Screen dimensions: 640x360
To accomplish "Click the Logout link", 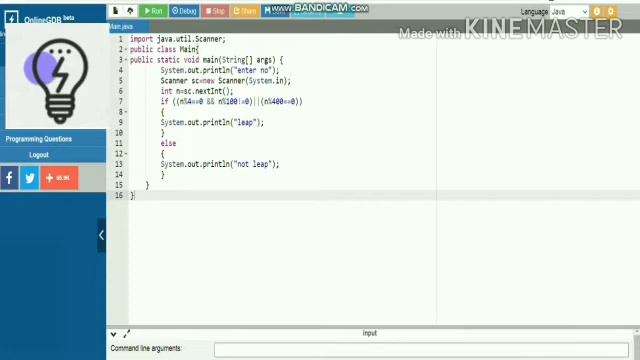I will (x=39, y=155).
